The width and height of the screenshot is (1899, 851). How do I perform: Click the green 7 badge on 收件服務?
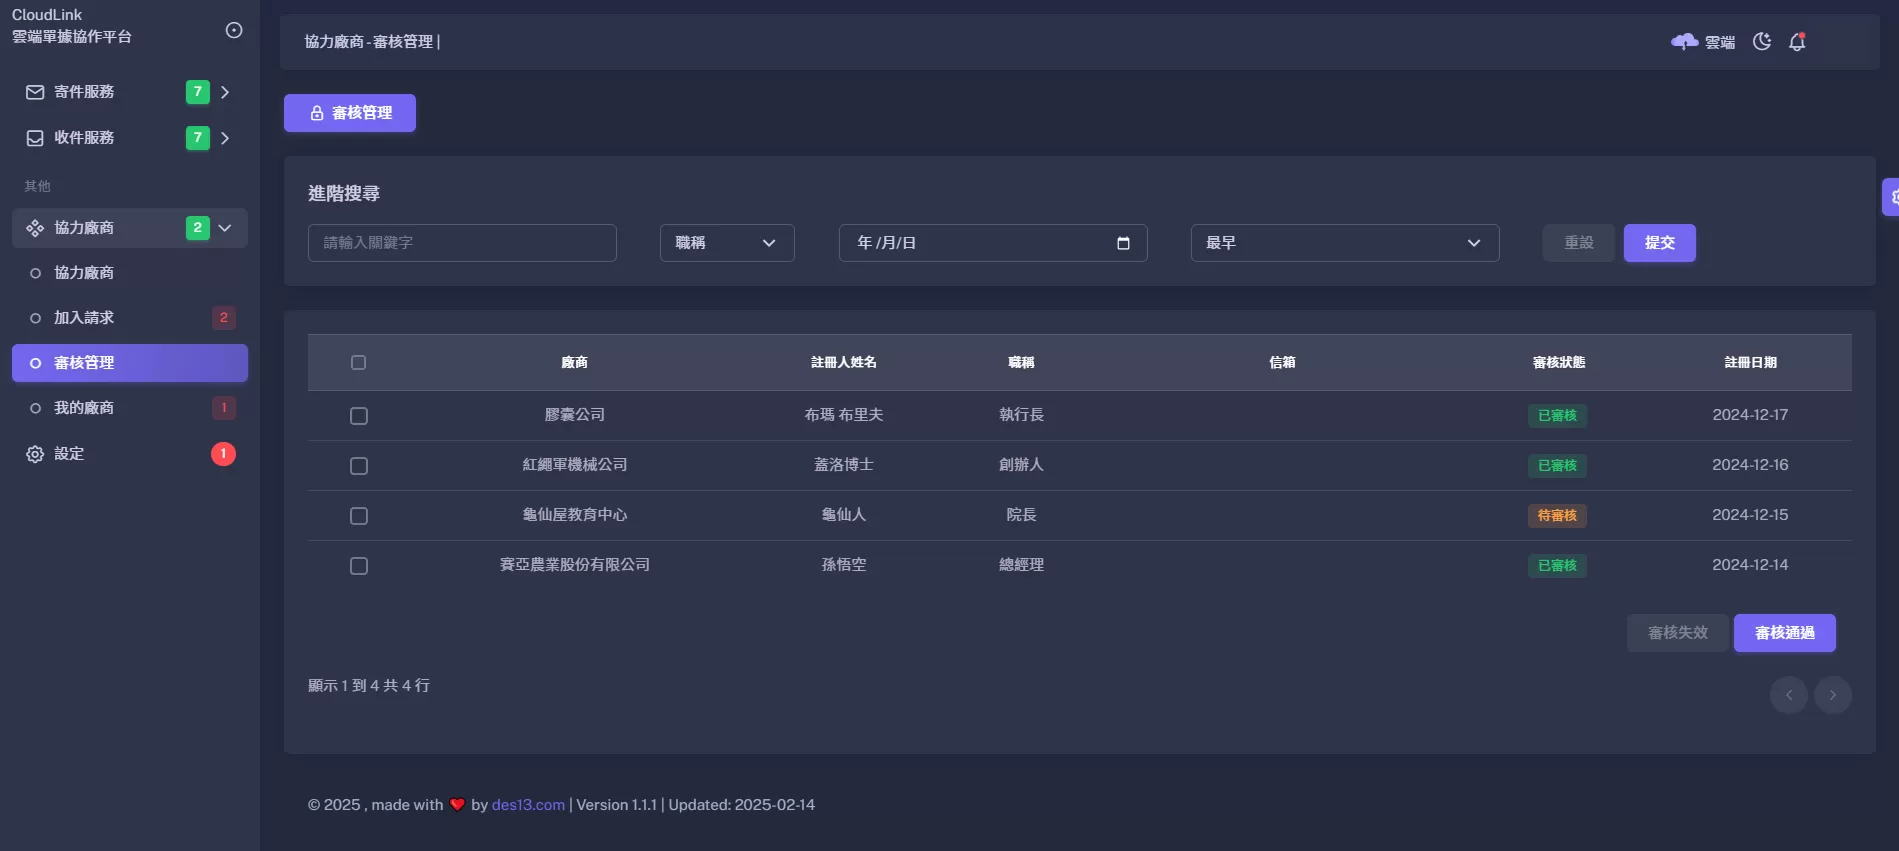(198, 138)
